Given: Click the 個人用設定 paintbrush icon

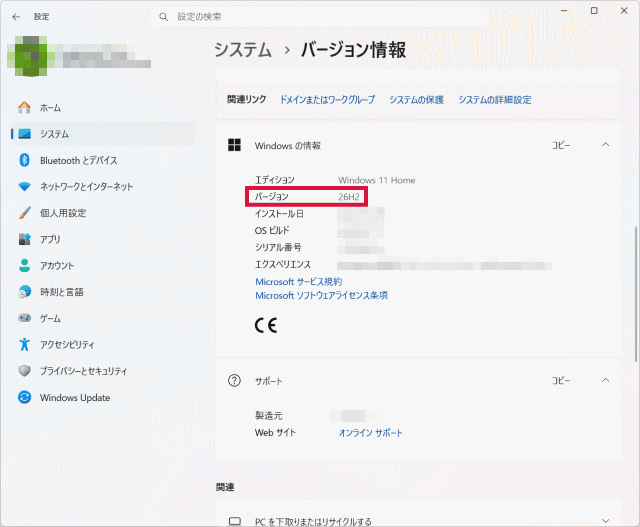Looking at the screenshot, I should pyautogui.click(x=24, y=213).
